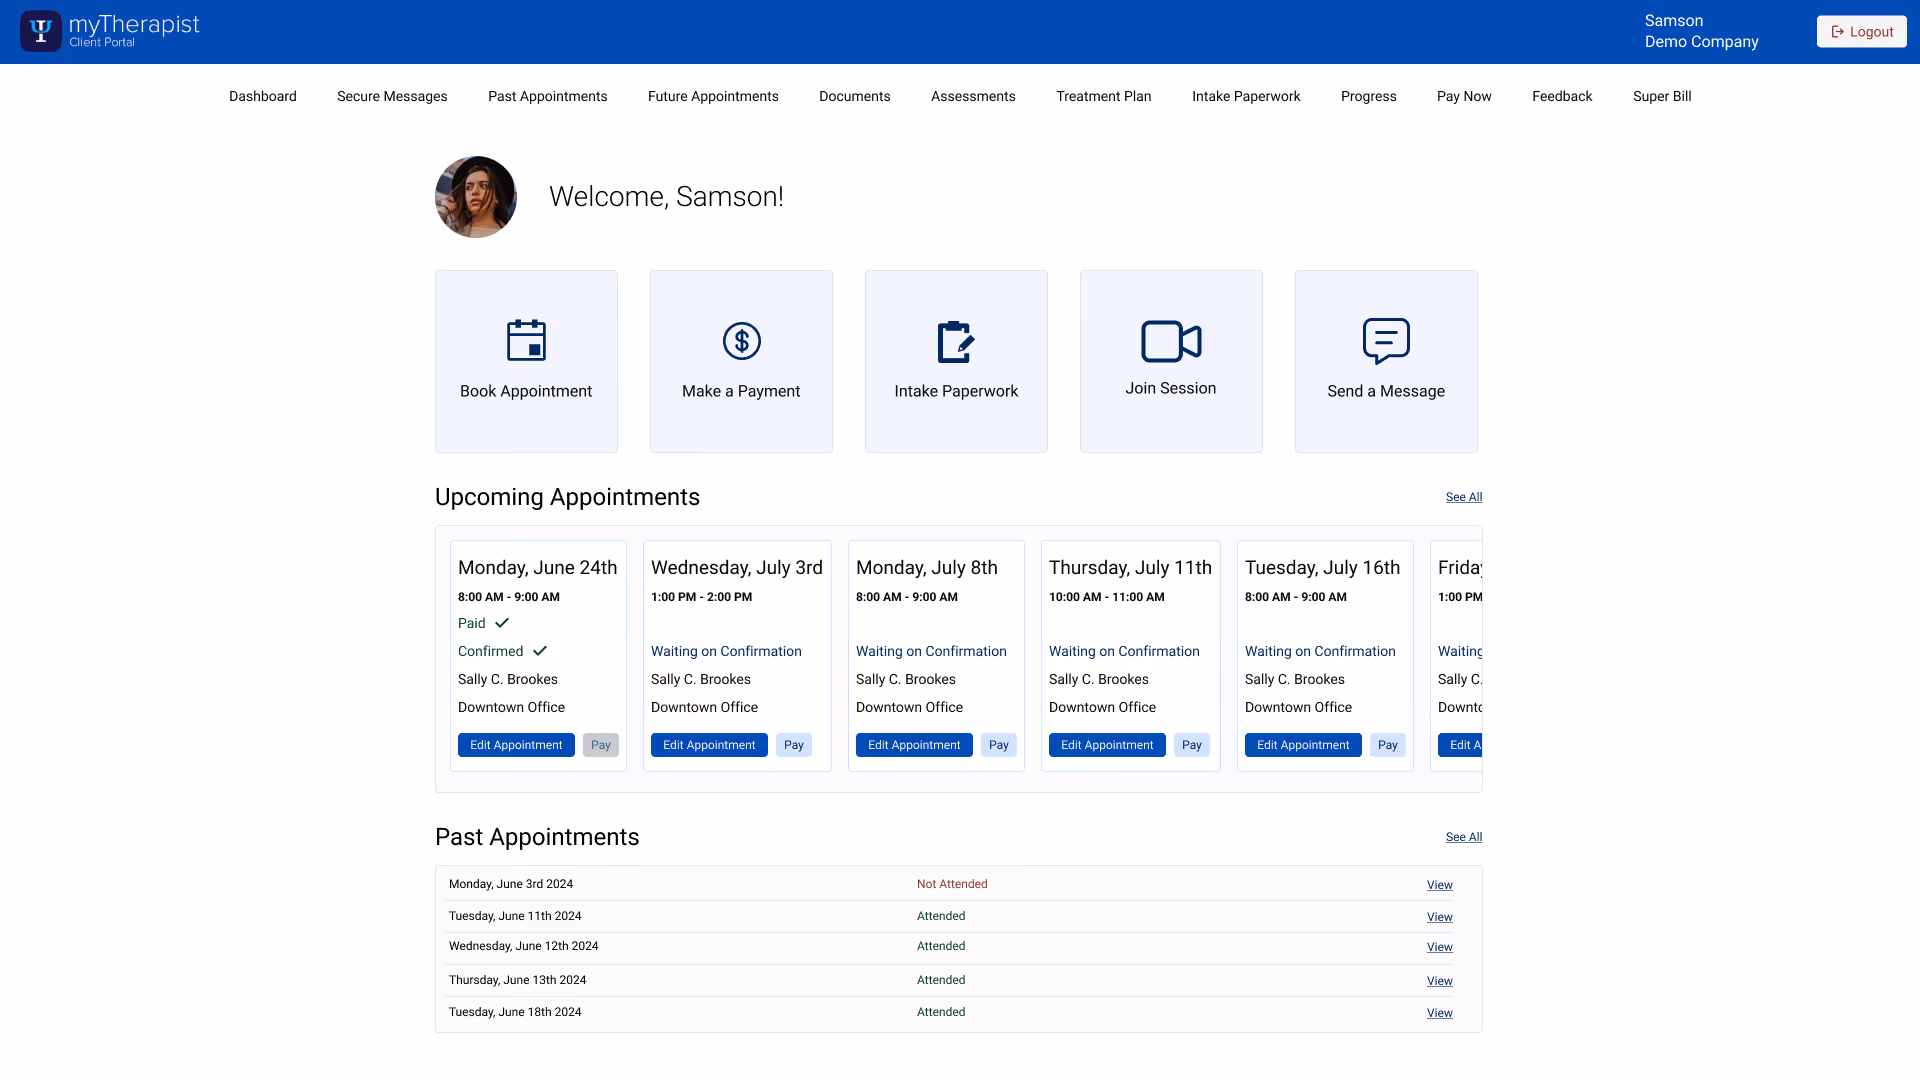View the Thursday, June 13th 2024 appointment
The width and height of the screenshot is (1920, 1080).
point(1439,981)
